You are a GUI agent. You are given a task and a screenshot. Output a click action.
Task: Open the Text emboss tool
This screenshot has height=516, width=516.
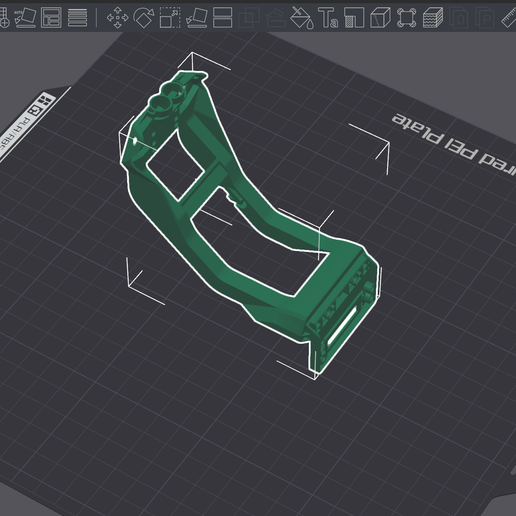coord(328,17)
